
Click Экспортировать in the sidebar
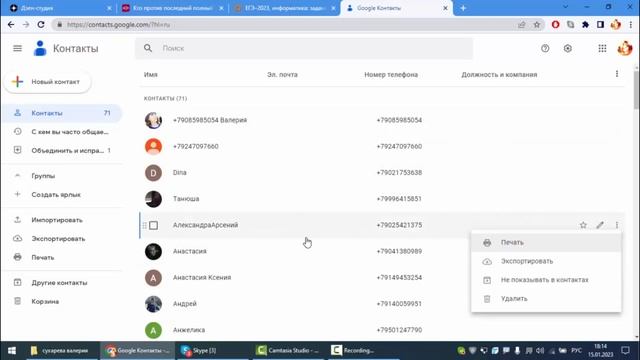(x=62, y=239)
